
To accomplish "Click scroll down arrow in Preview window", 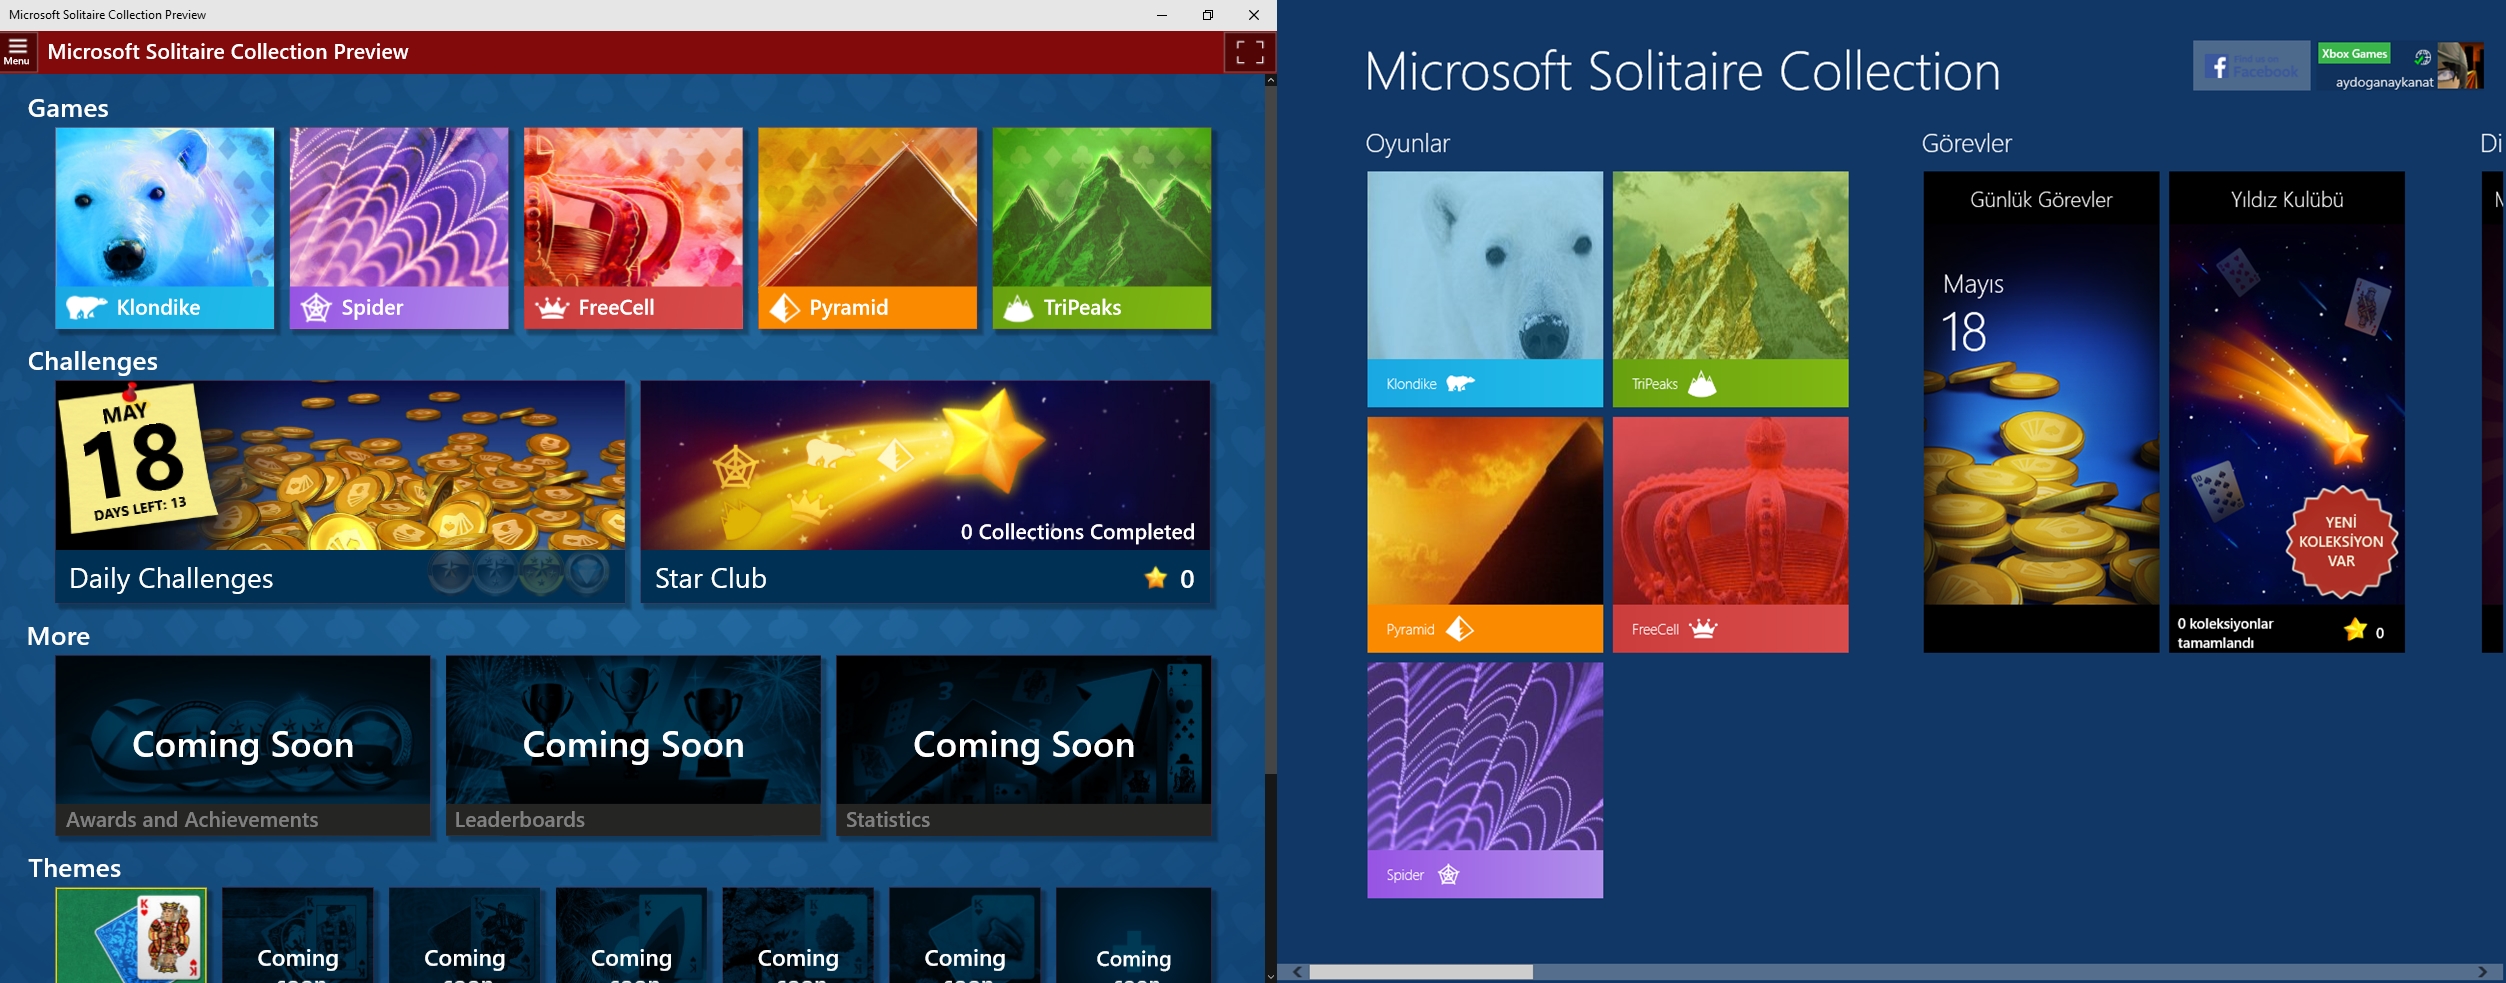I will point(1270,976).
